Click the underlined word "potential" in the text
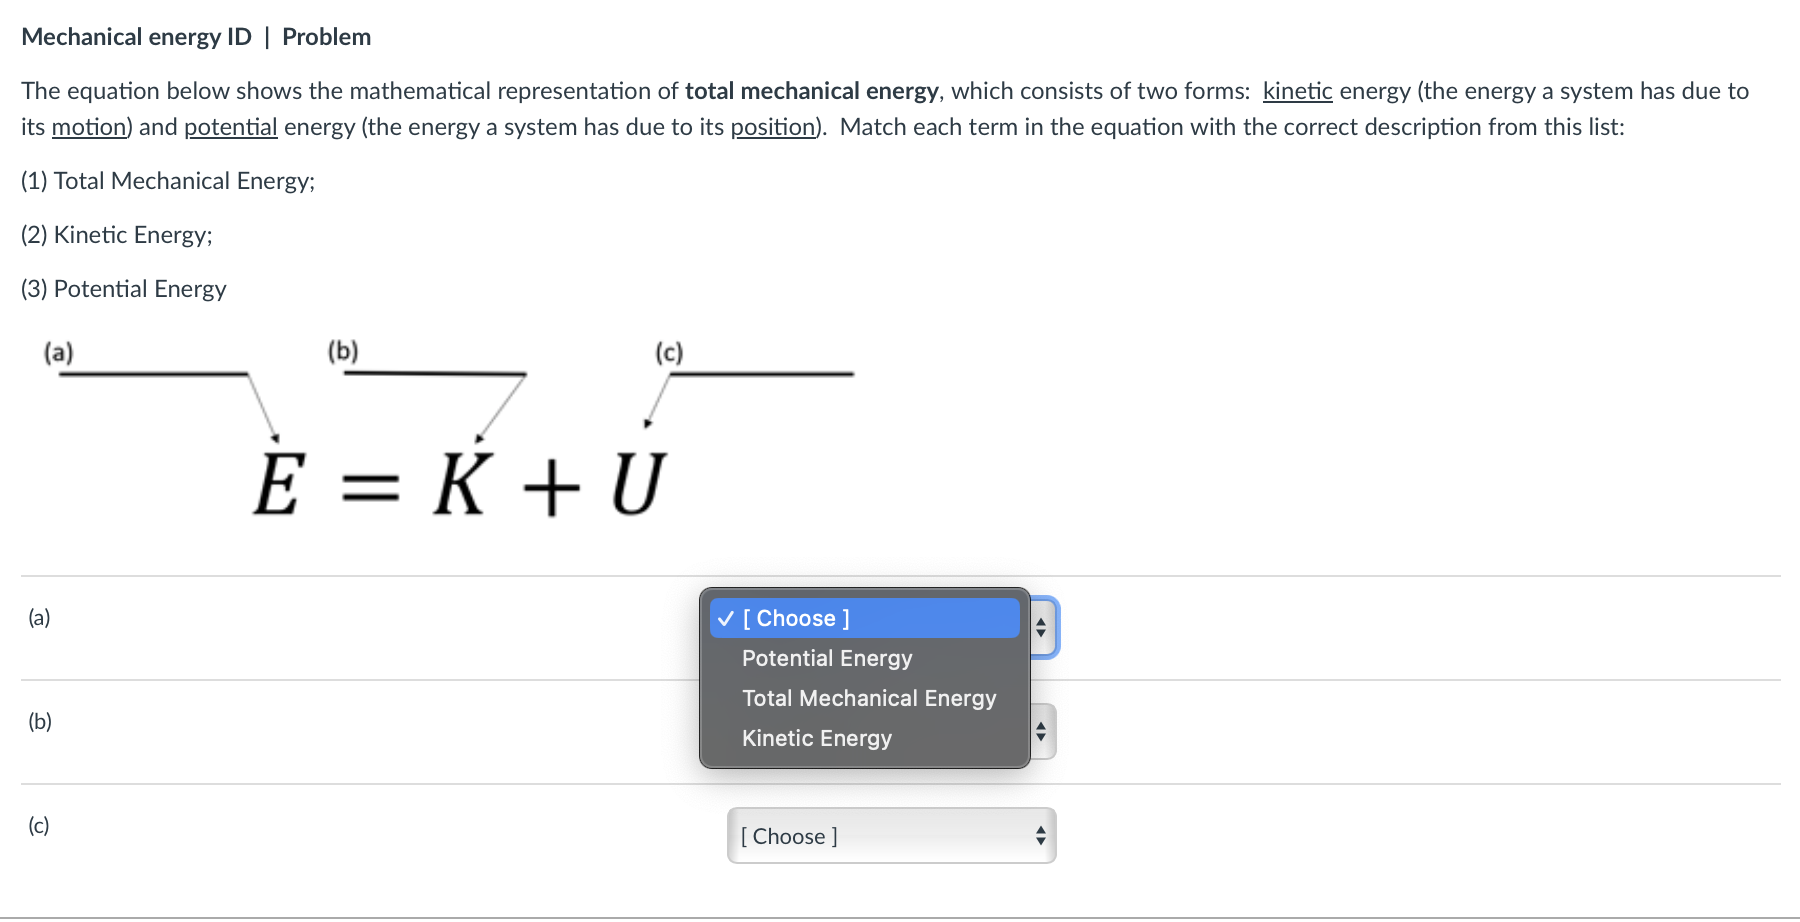 coord(230,127)
